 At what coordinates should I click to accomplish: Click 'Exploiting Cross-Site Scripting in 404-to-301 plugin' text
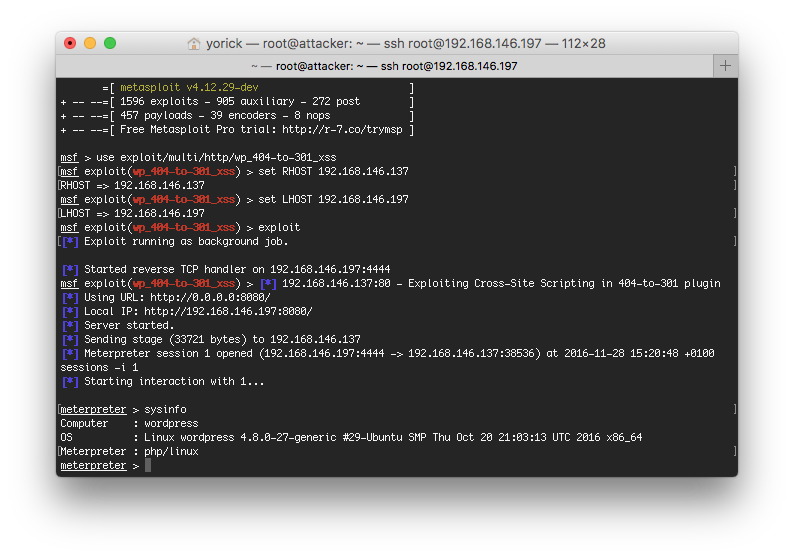coord(564,284)
